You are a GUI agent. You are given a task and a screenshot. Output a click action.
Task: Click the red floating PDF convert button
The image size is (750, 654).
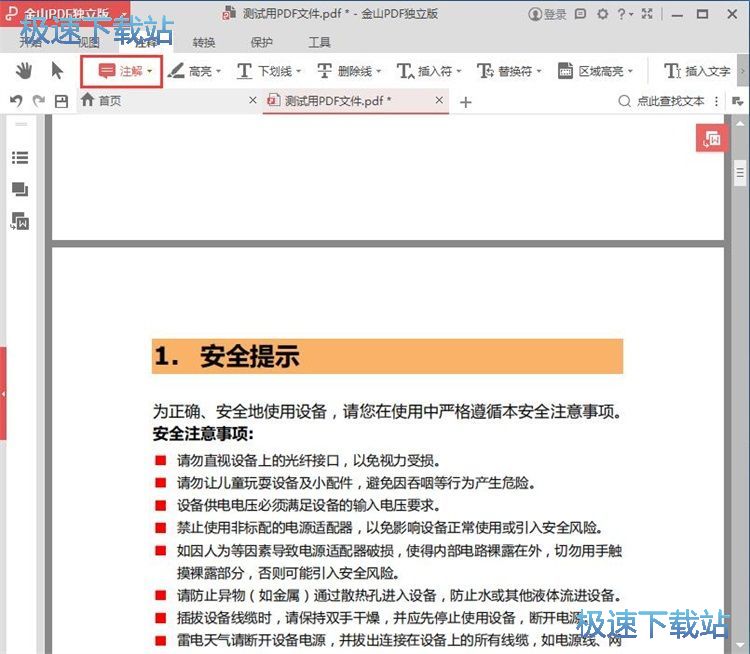712,139
